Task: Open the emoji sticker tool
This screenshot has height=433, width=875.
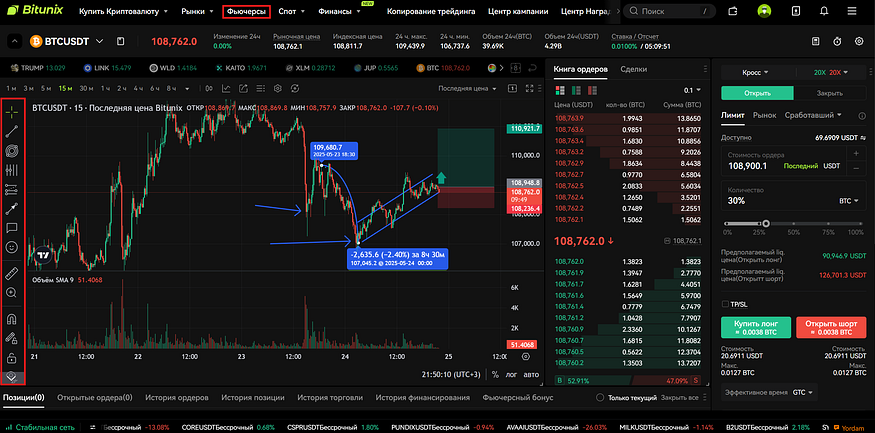Action: (13, 246)
